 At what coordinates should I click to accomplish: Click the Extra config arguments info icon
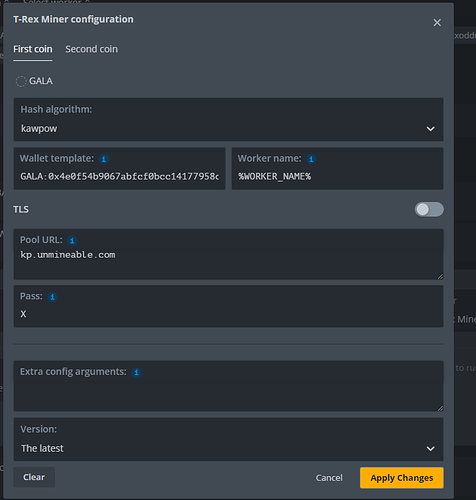click(136, 372)
